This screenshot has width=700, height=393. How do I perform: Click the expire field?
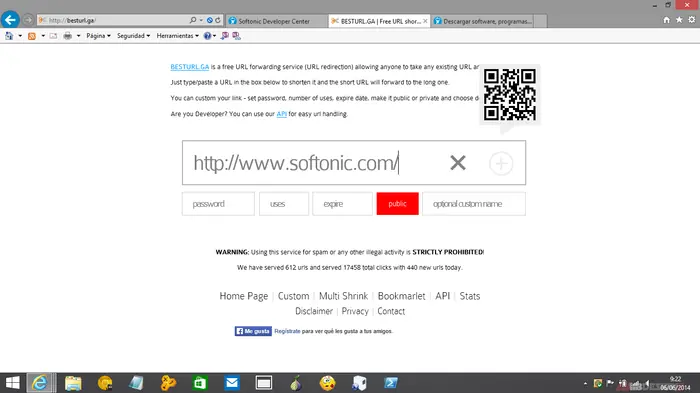click(342, 204)
